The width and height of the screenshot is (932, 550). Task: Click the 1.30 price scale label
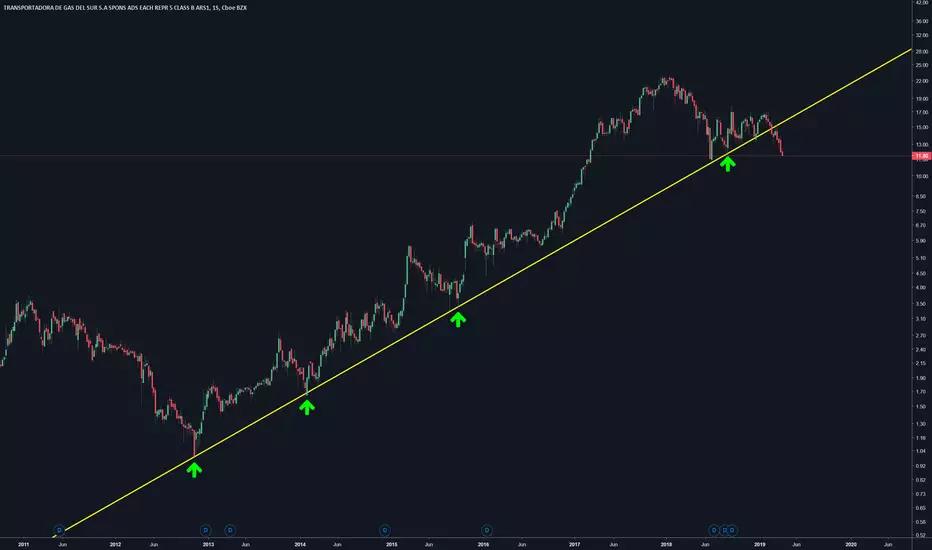(x=921, y=424)
